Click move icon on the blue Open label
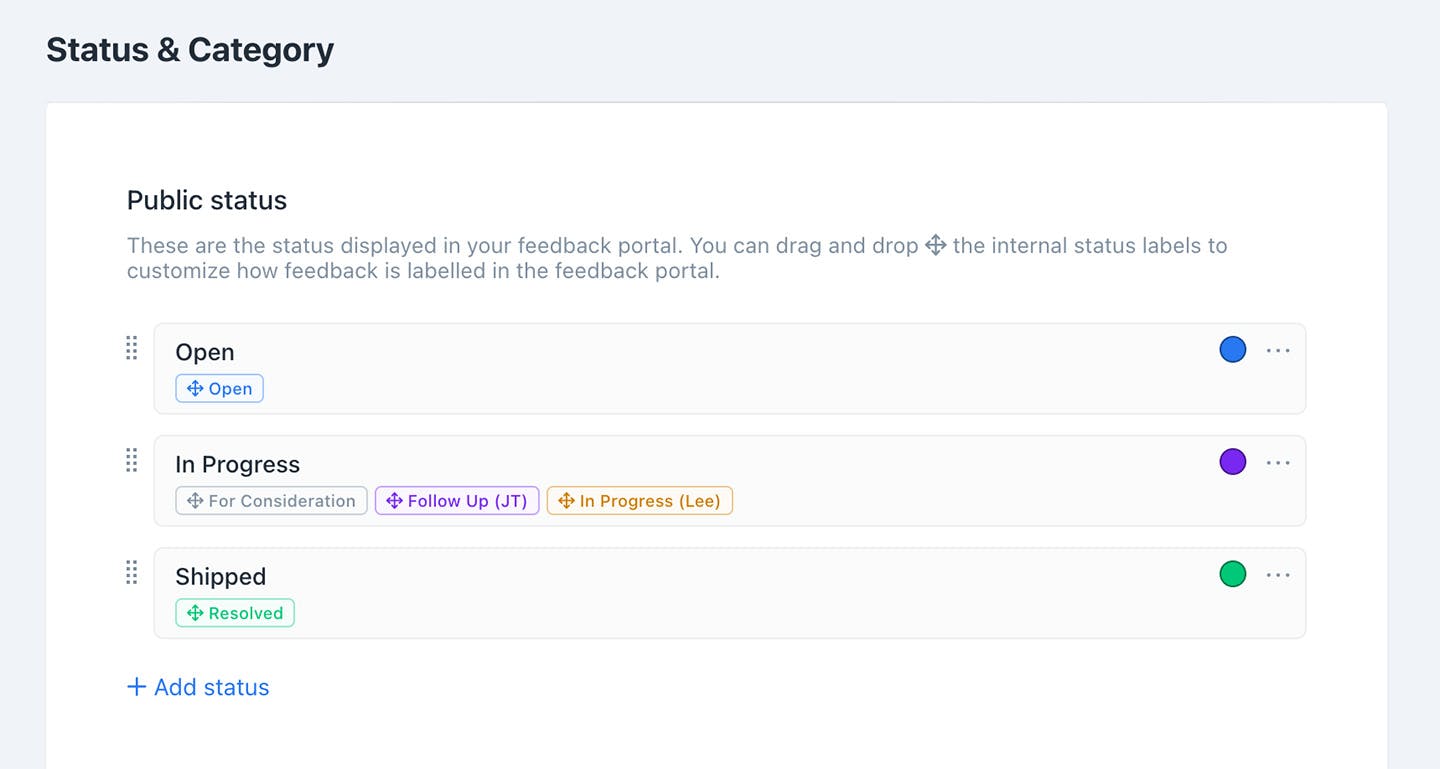This screenshot has height=769, width=1440. [195, 389]
